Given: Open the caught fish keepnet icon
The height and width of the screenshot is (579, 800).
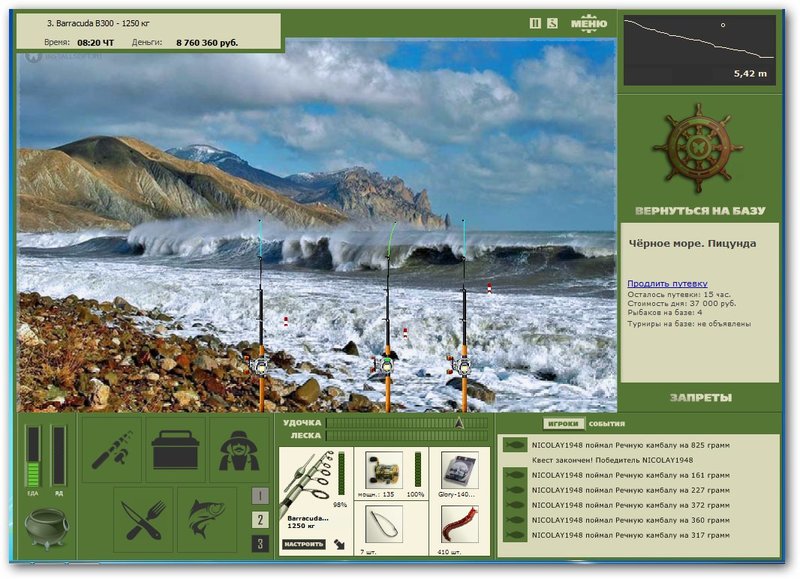Looking at the screenshot, I should (x=207, y=520).
